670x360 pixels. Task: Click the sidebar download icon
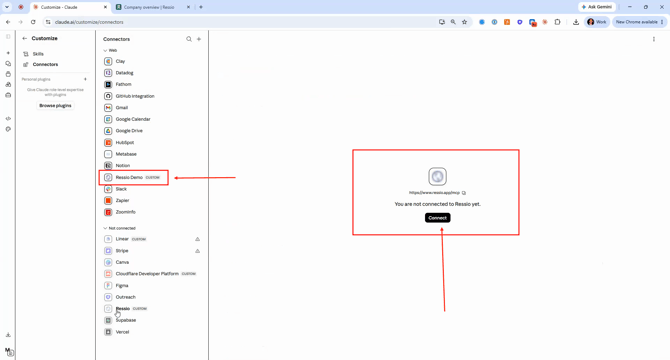pyautogui.click(x=8, y=335)
